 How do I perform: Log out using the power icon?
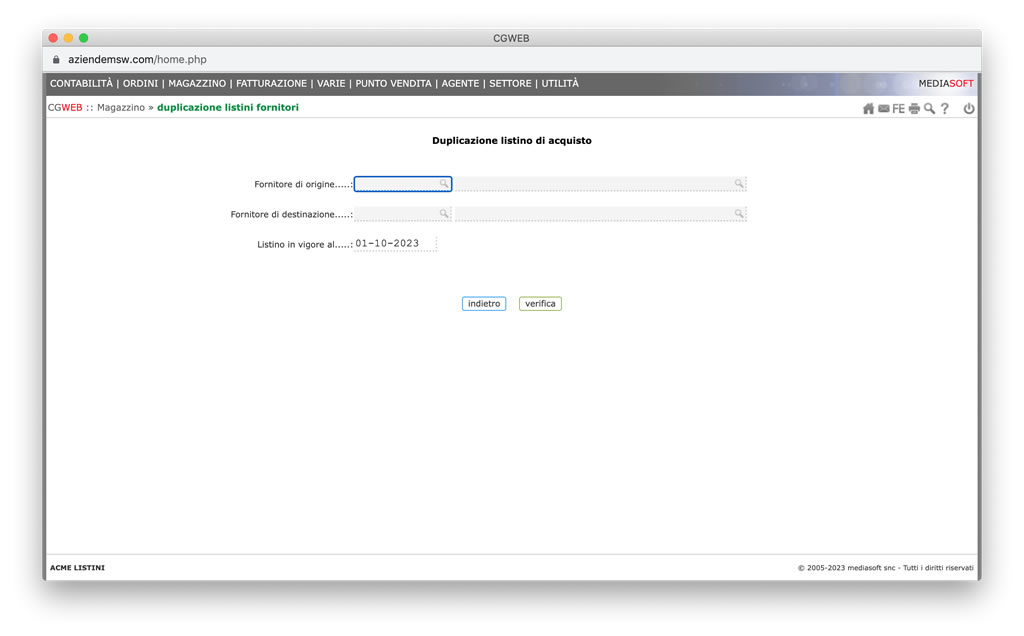point(968,109)
